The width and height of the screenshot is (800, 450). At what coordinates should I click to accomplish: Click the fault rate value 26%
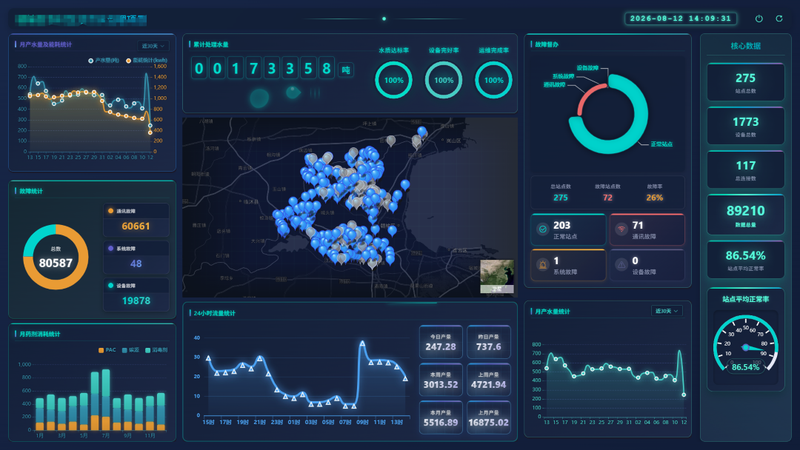[655, 197]
